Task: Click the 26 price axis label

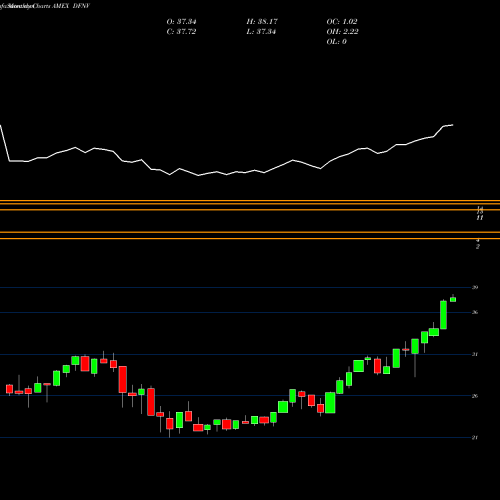Action: [475, 396]
